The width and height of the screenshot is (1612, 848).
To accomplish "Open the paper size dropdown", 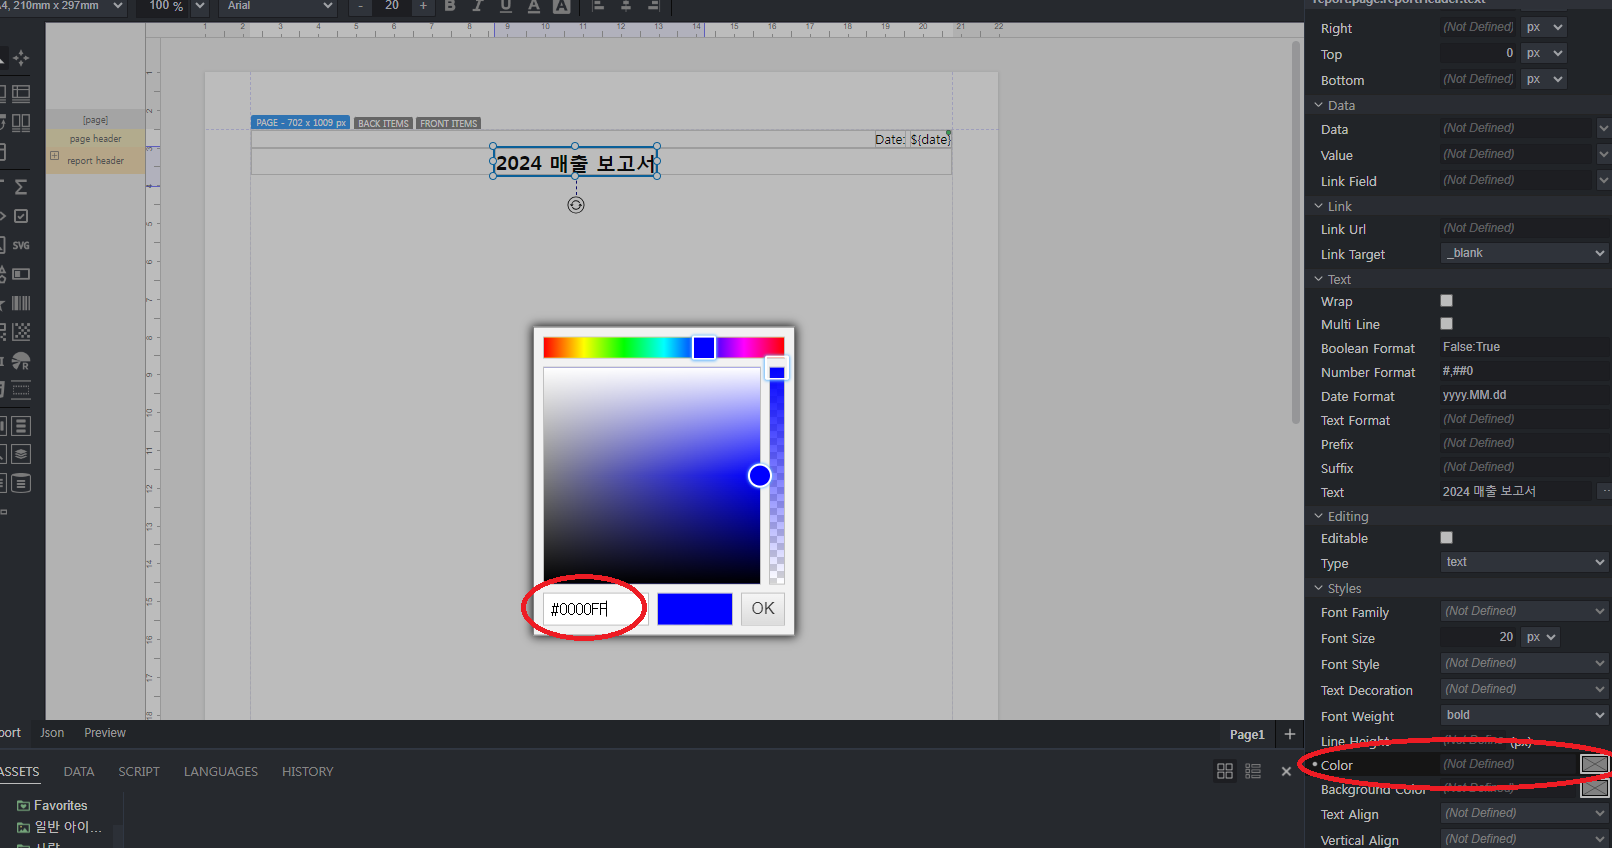I will pyautogui.click(x=62, y=6).
